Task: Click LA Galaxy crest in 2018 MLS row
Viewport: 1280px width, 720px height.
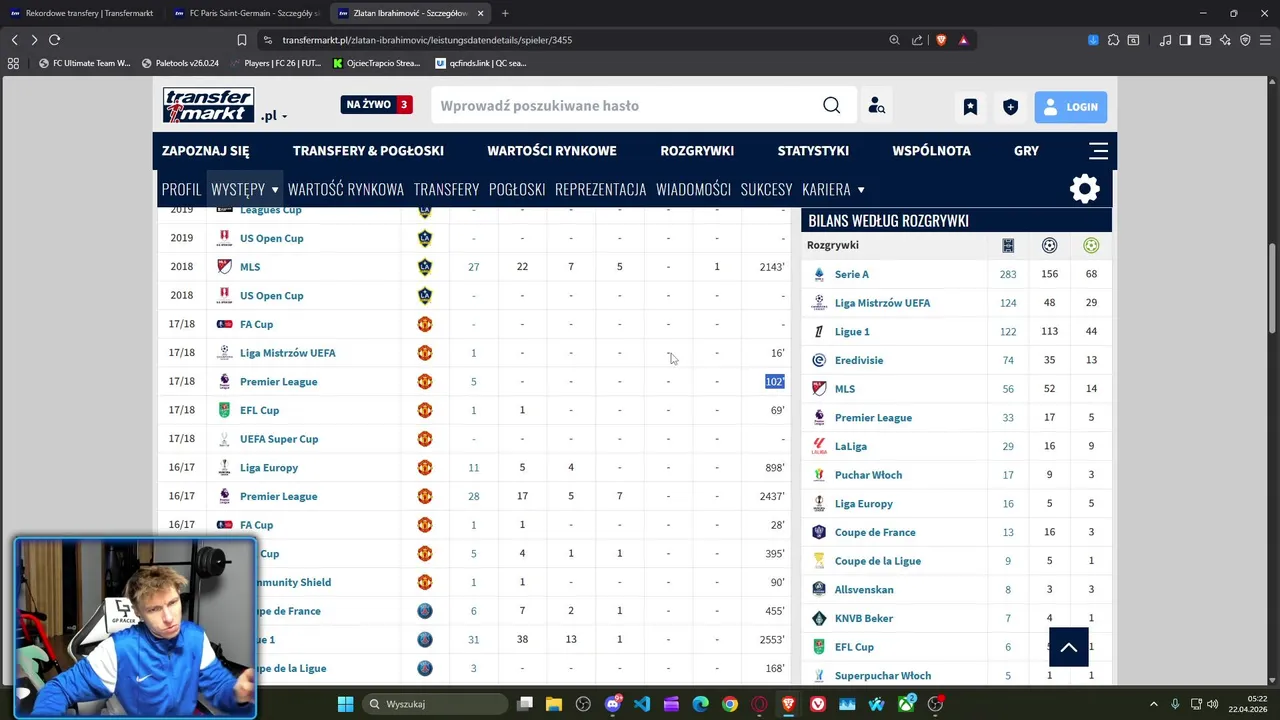Action: [425, 267]
